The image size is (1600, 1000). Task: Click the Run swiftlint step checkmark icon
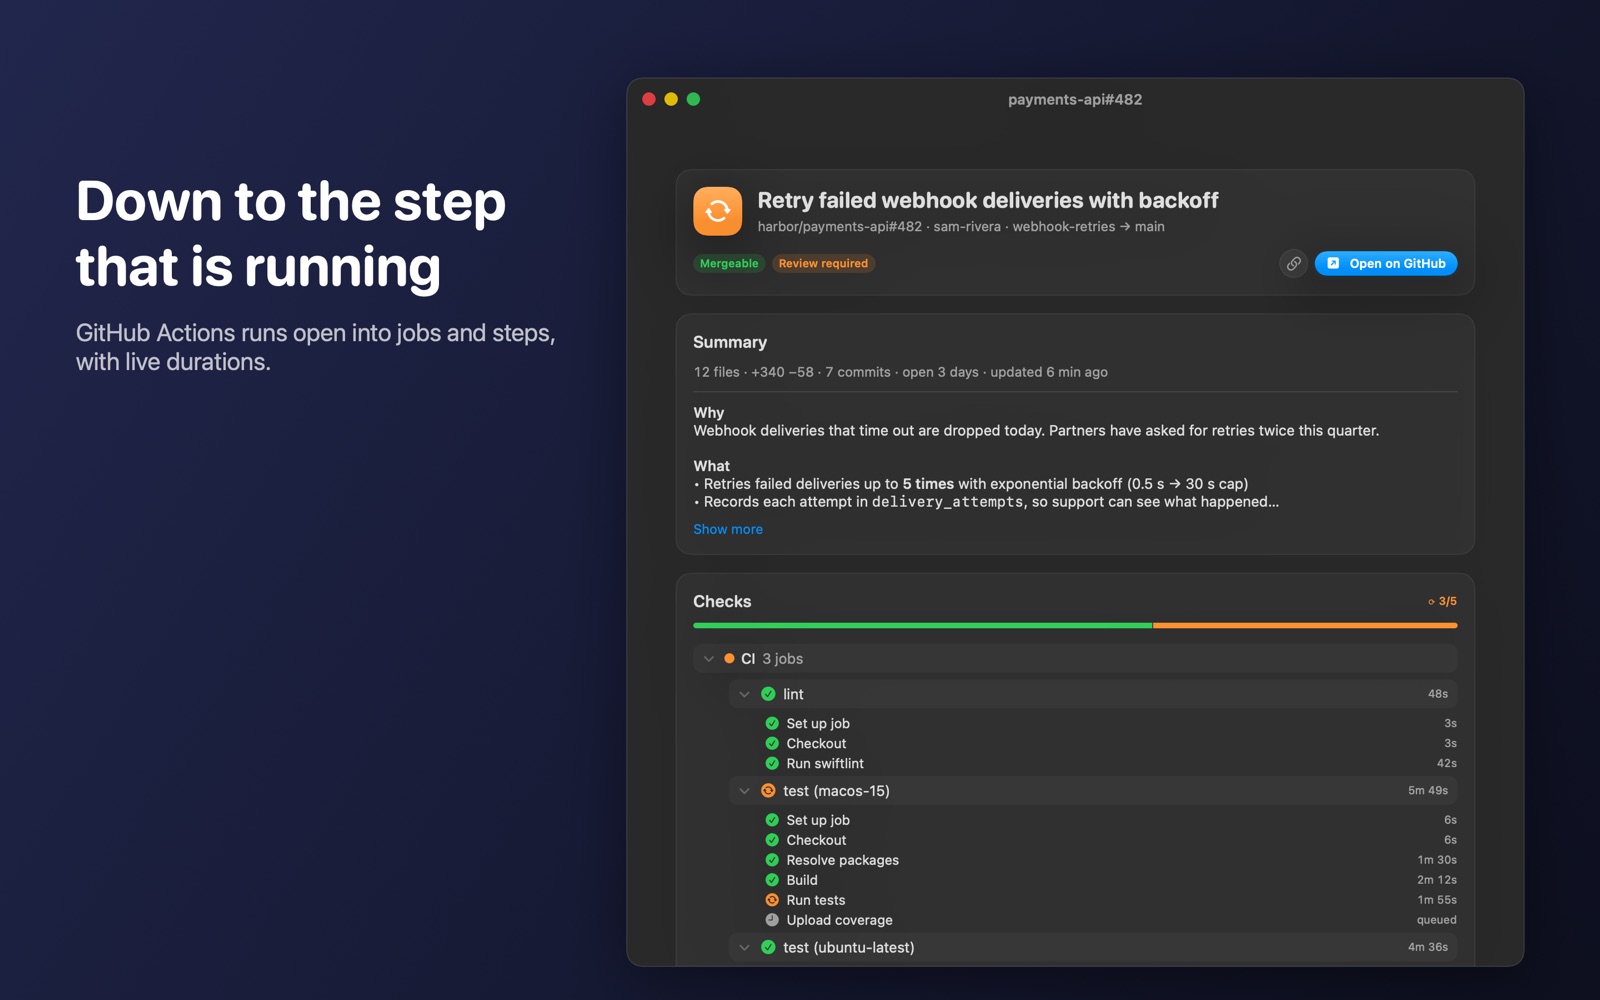click(772, 763)
